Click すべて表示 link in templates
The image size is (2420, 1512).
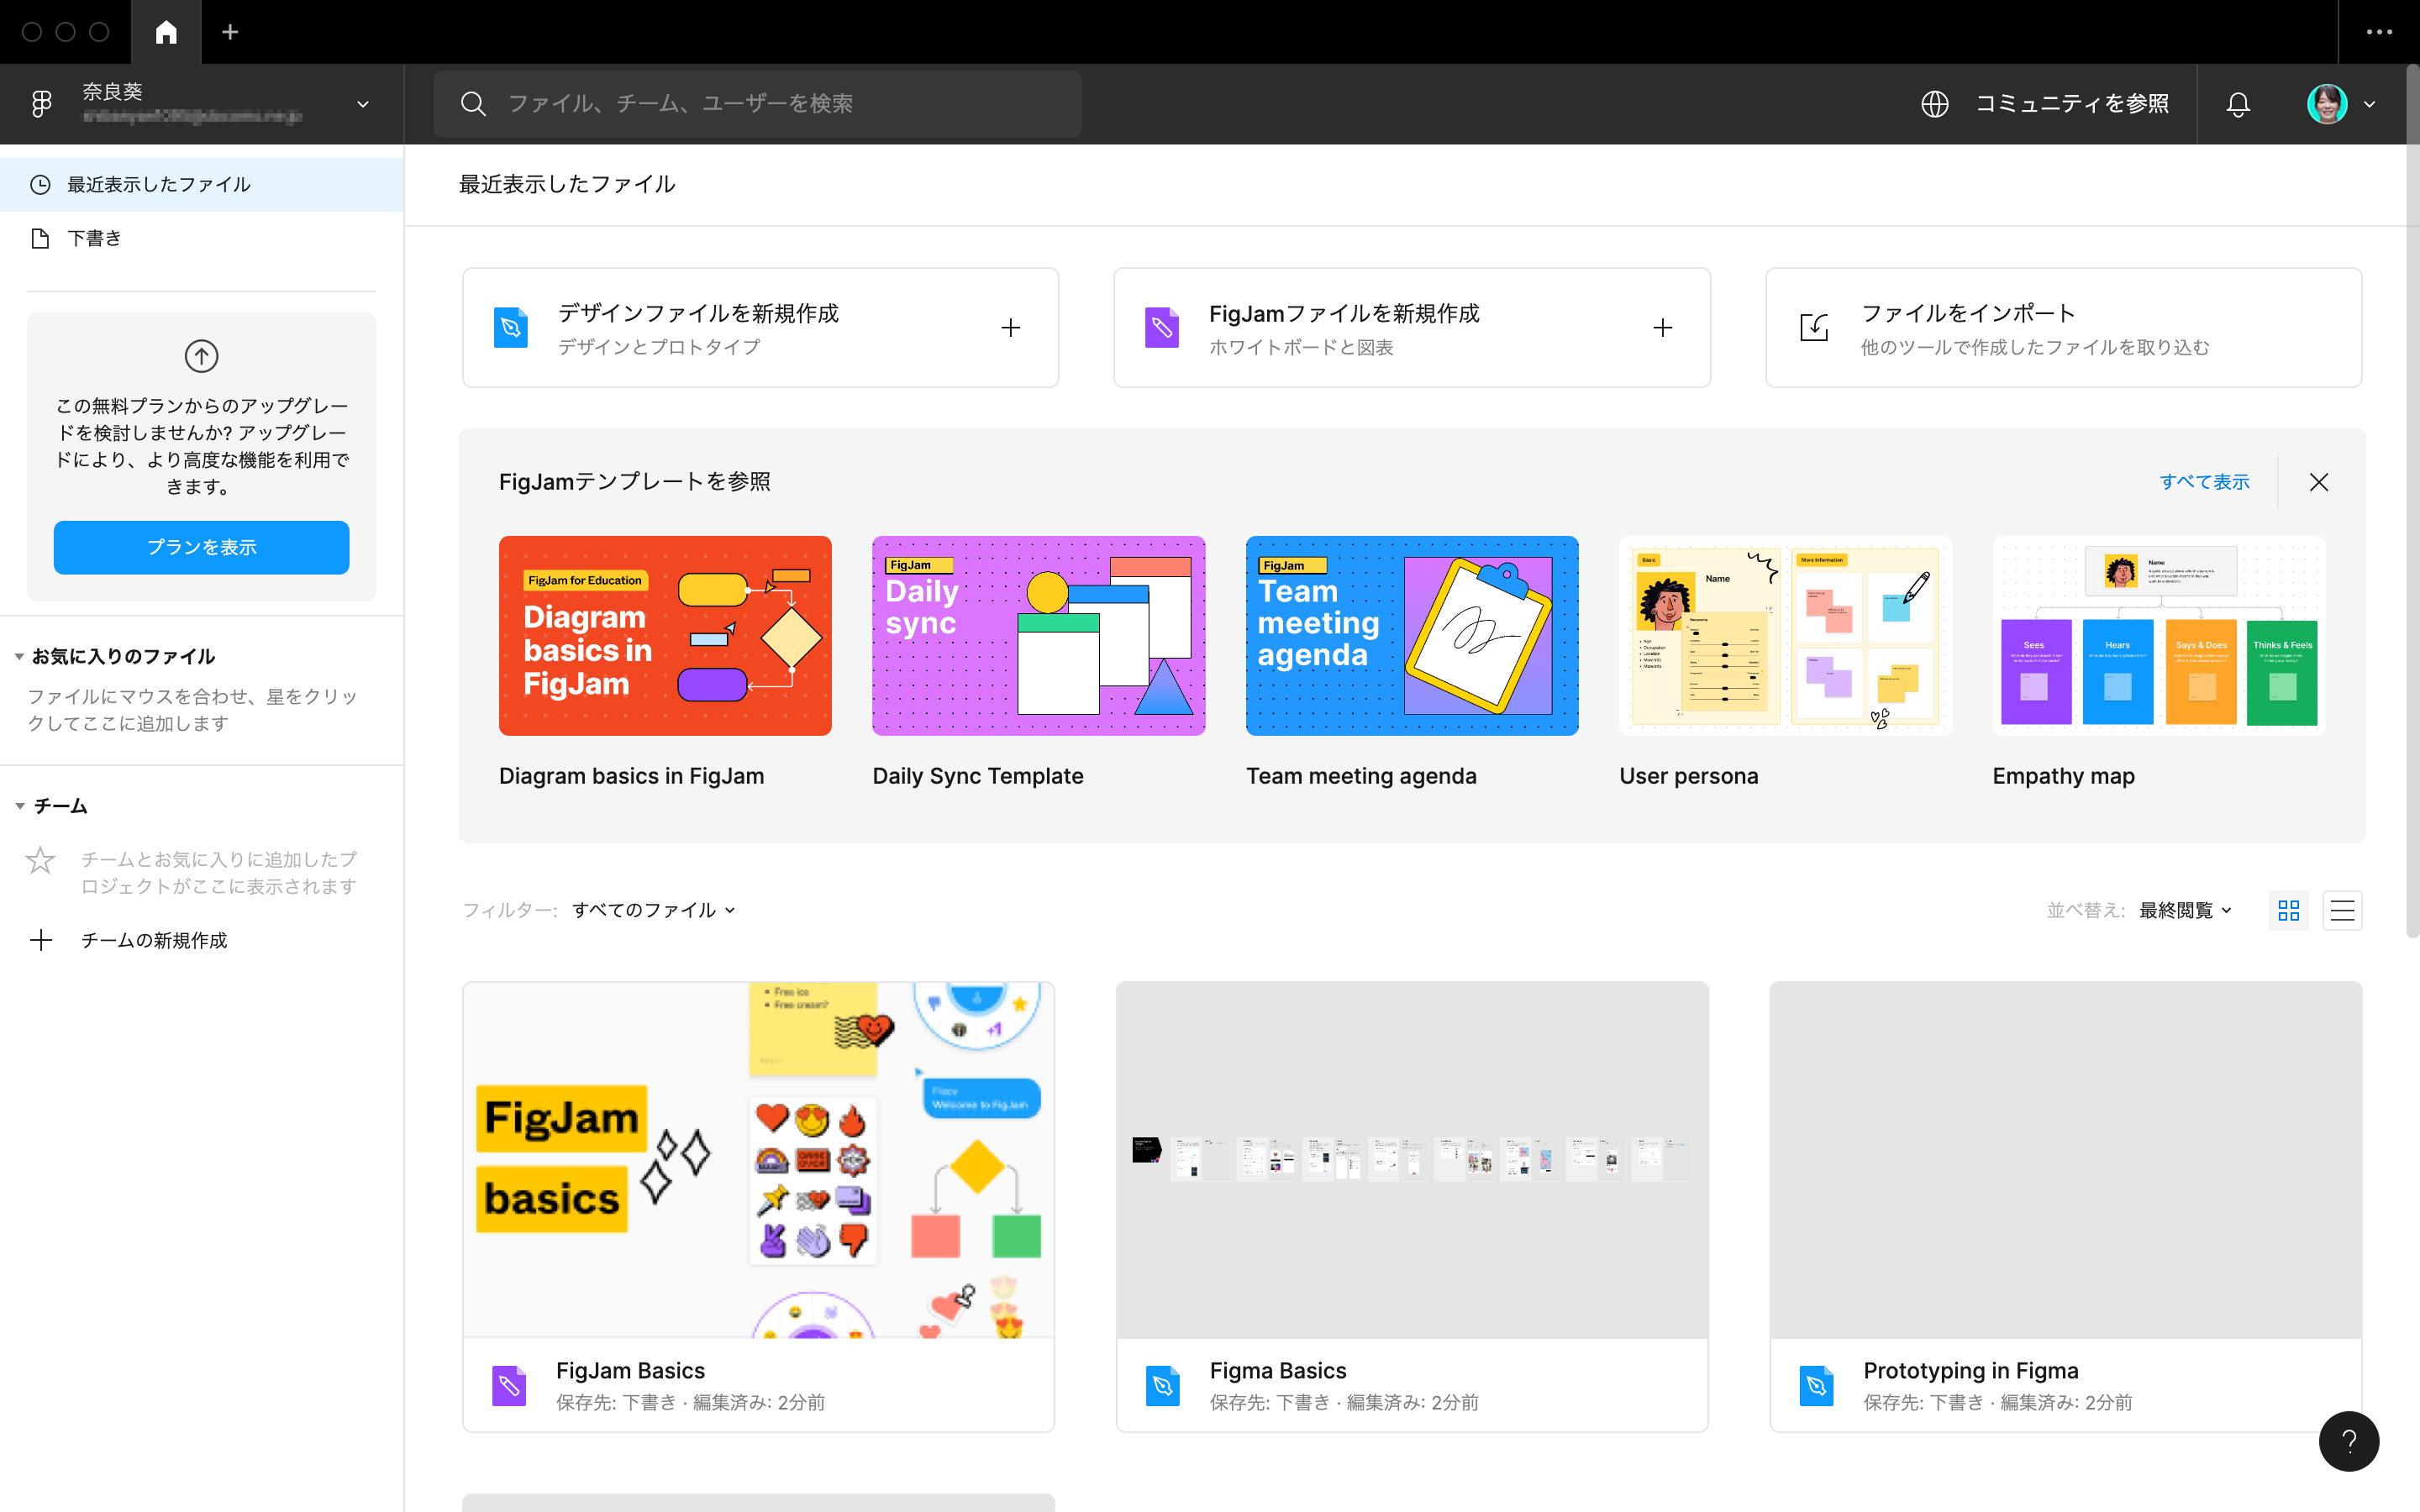[x=2204, y=482]
